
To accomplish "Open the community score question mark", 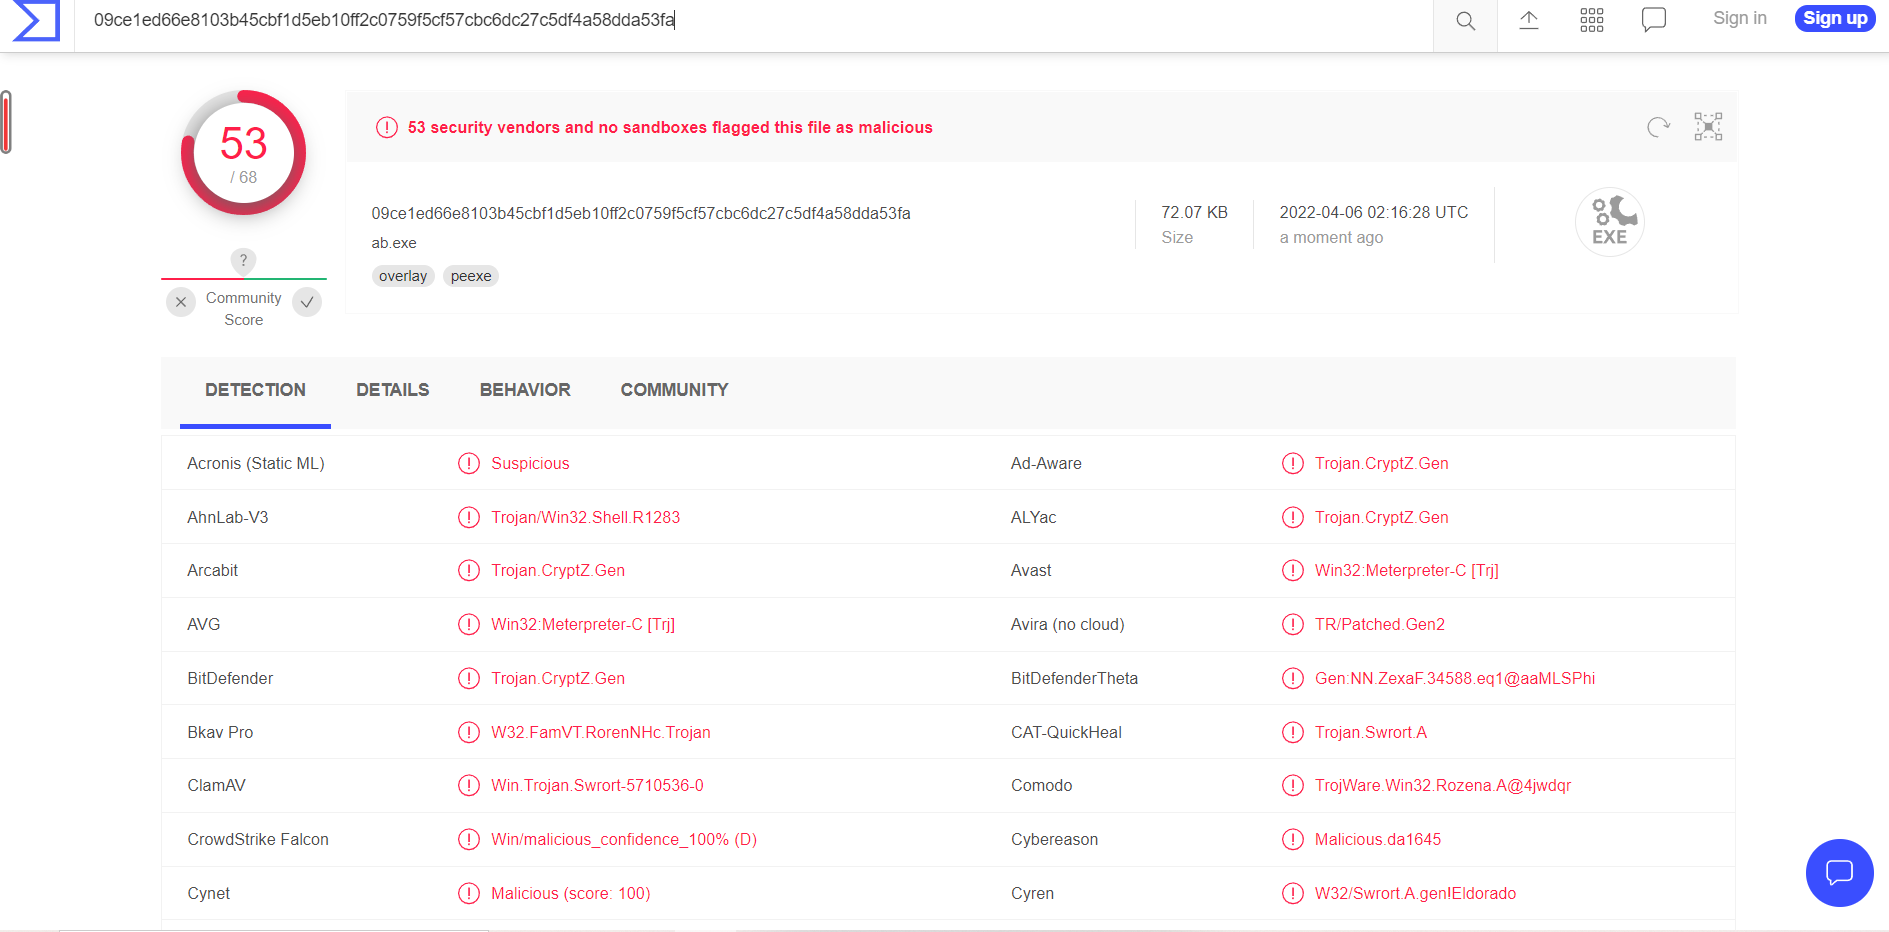I will coord(243,261).
